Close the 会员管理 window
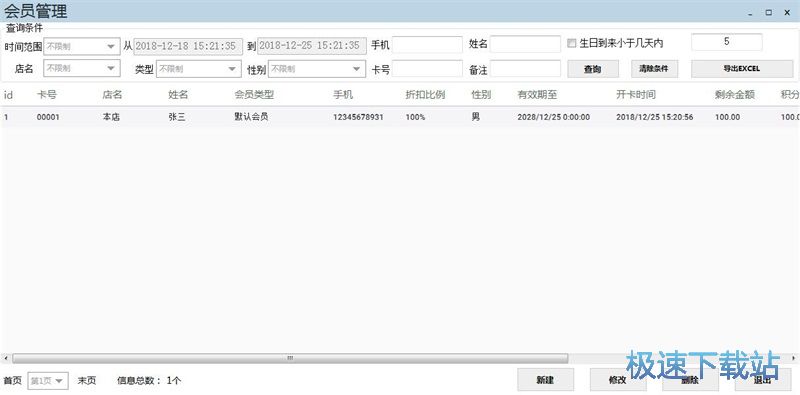 point(787,13)
